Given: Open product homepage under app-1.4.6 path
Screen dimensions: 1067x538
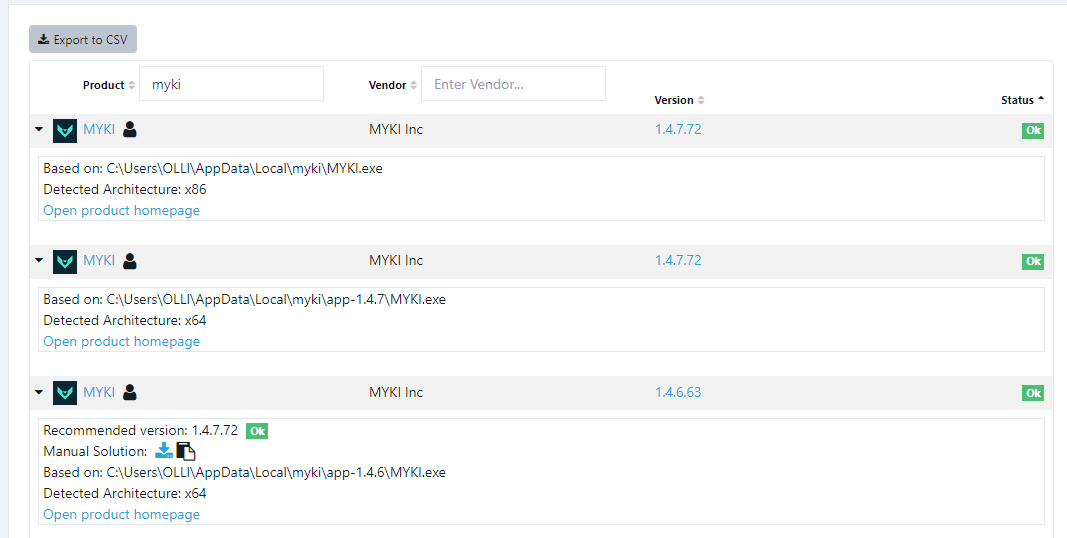Looking at the screenshot, I should click(x=122, y=514).
